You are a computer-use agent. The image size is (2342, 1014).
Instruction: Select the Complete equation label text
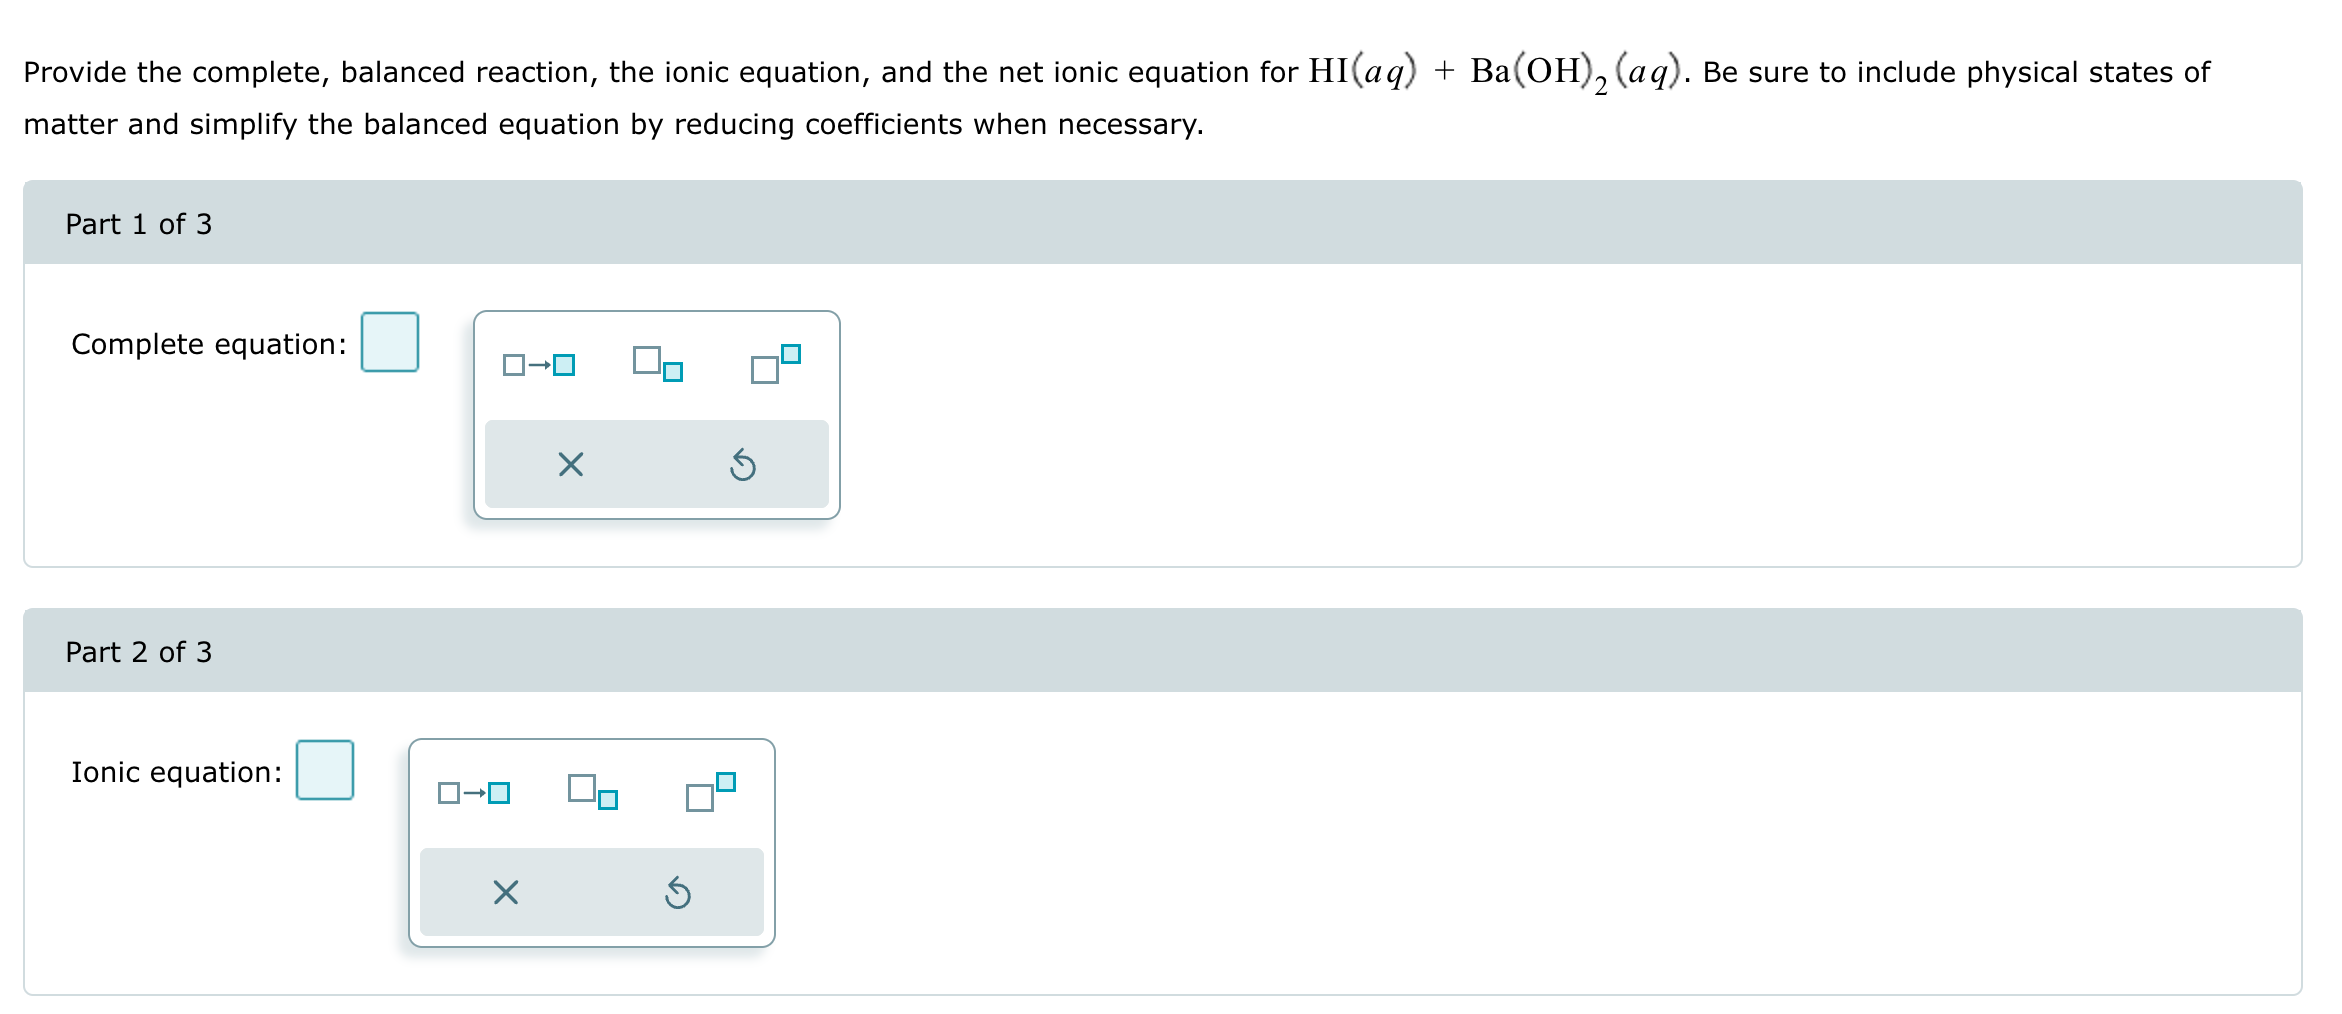pos(207,343)
